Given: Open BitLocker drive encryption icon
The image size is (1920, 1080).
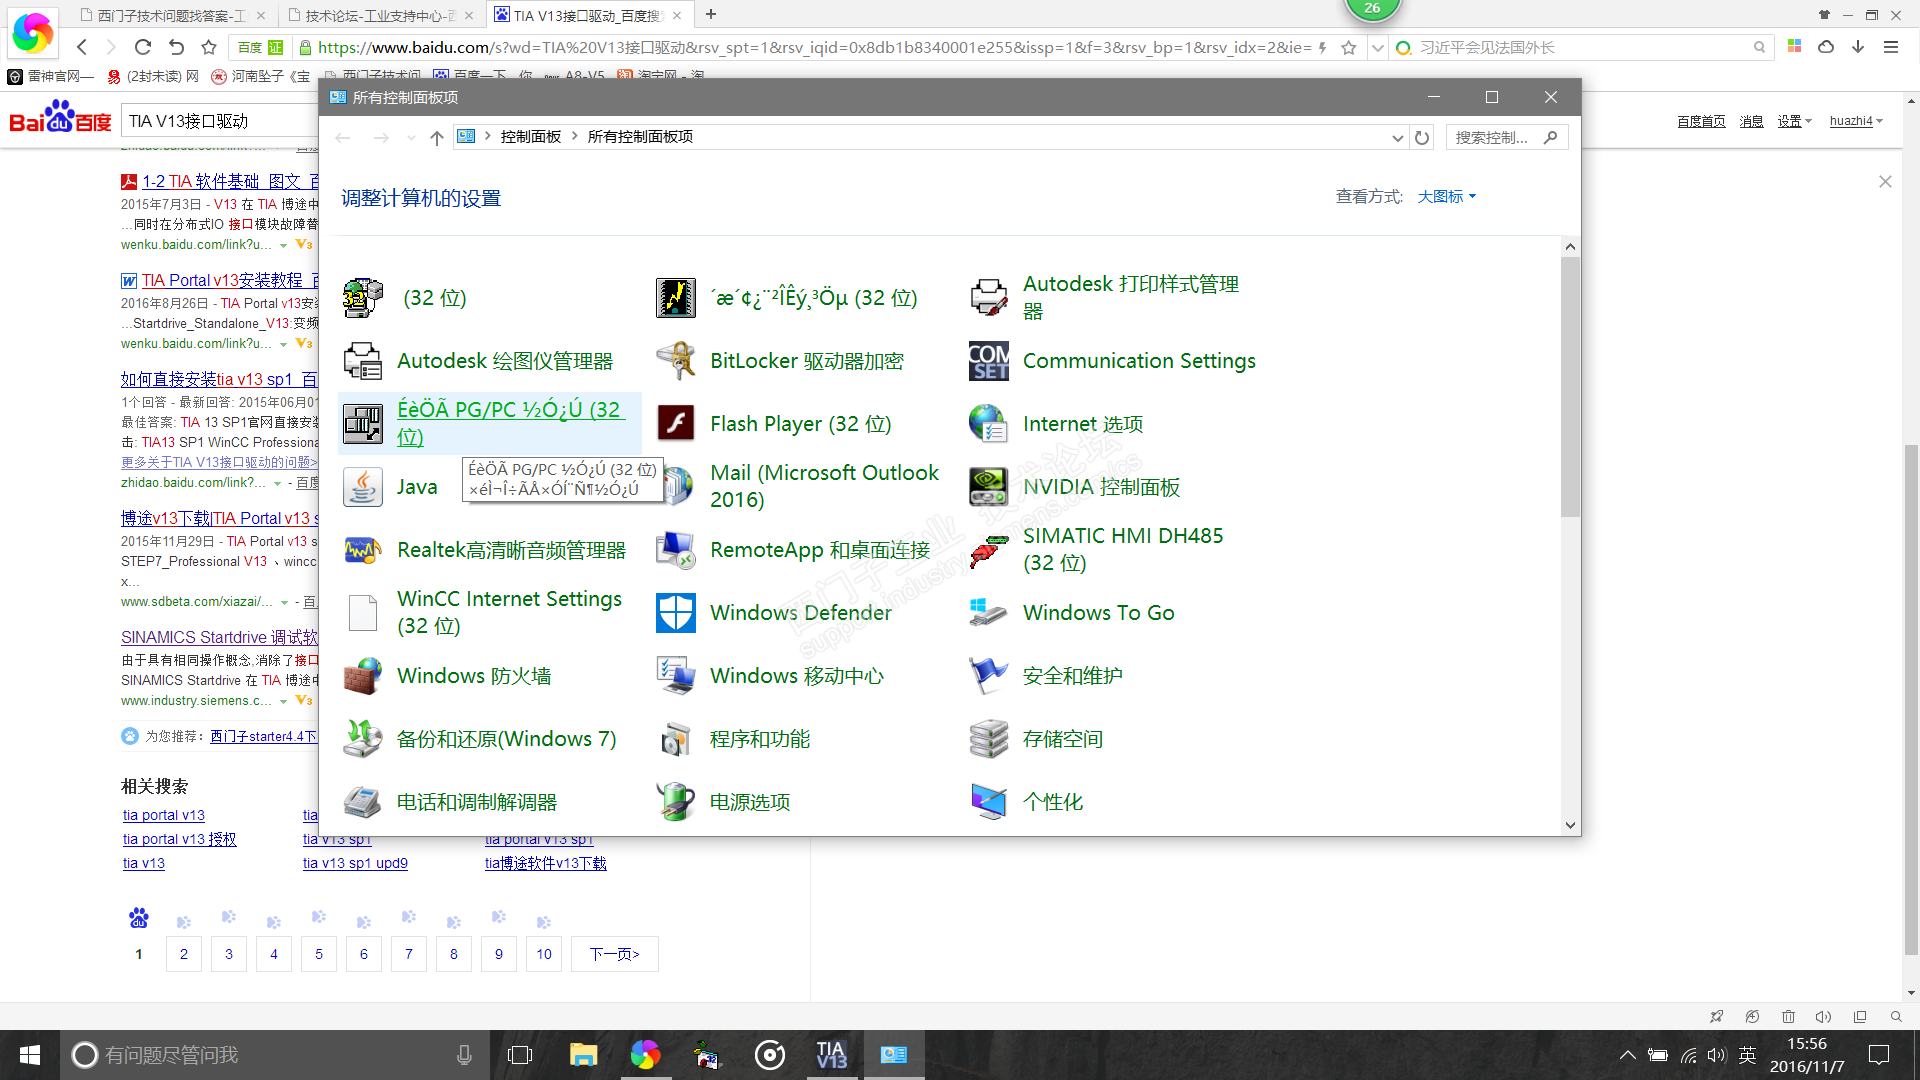Looking at the screenshot, I should [676, 361].
